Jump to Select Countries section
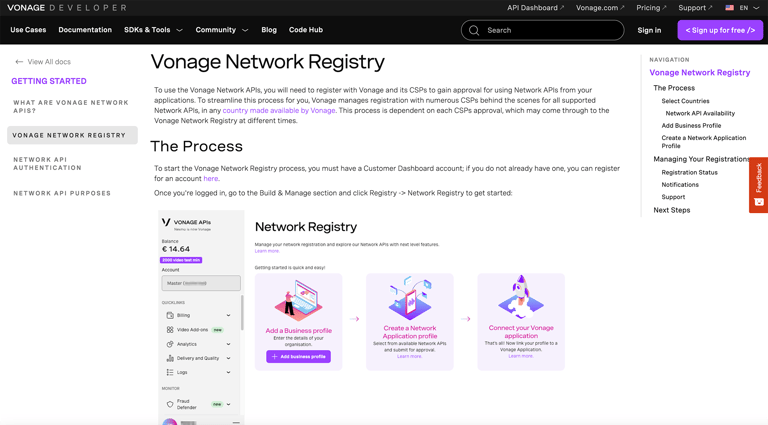 [685, 101]
